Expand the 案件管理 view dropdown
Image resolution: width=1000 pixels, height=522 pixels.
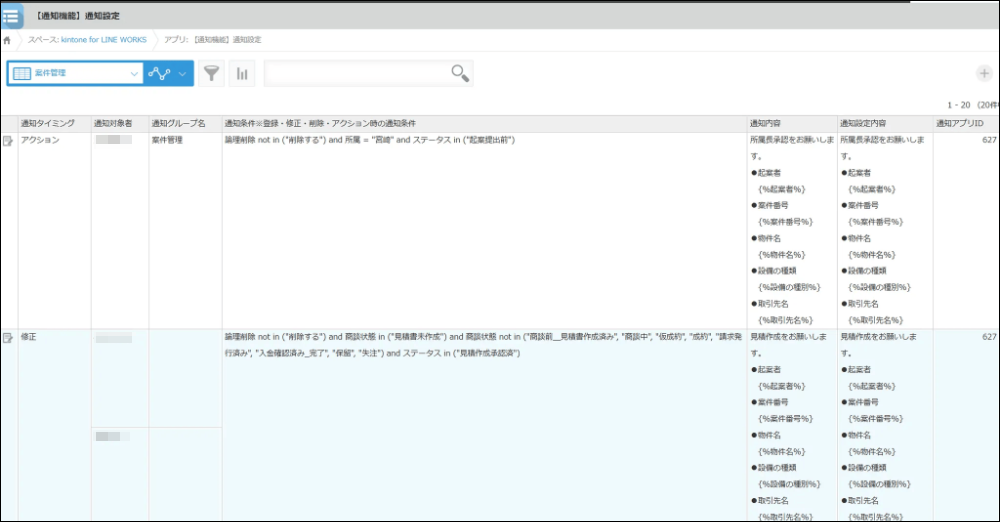tap(135, 73)
